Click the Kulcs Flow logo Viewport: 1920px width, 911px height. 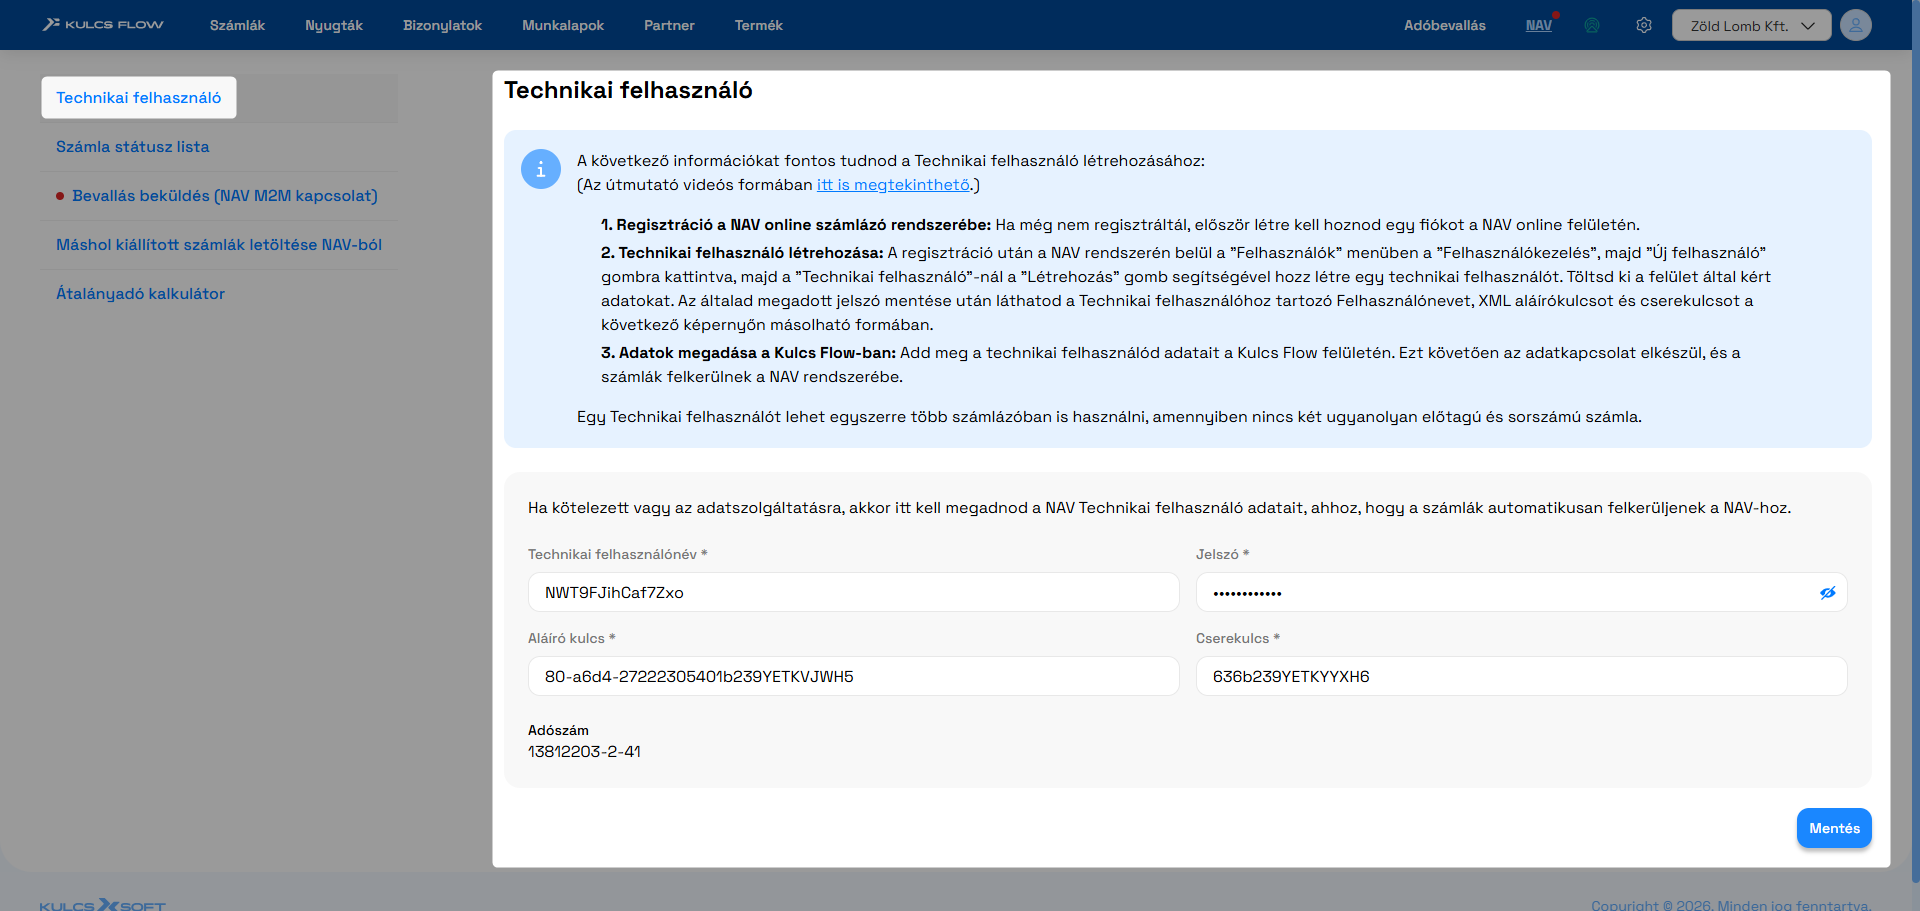pos(103,24)
